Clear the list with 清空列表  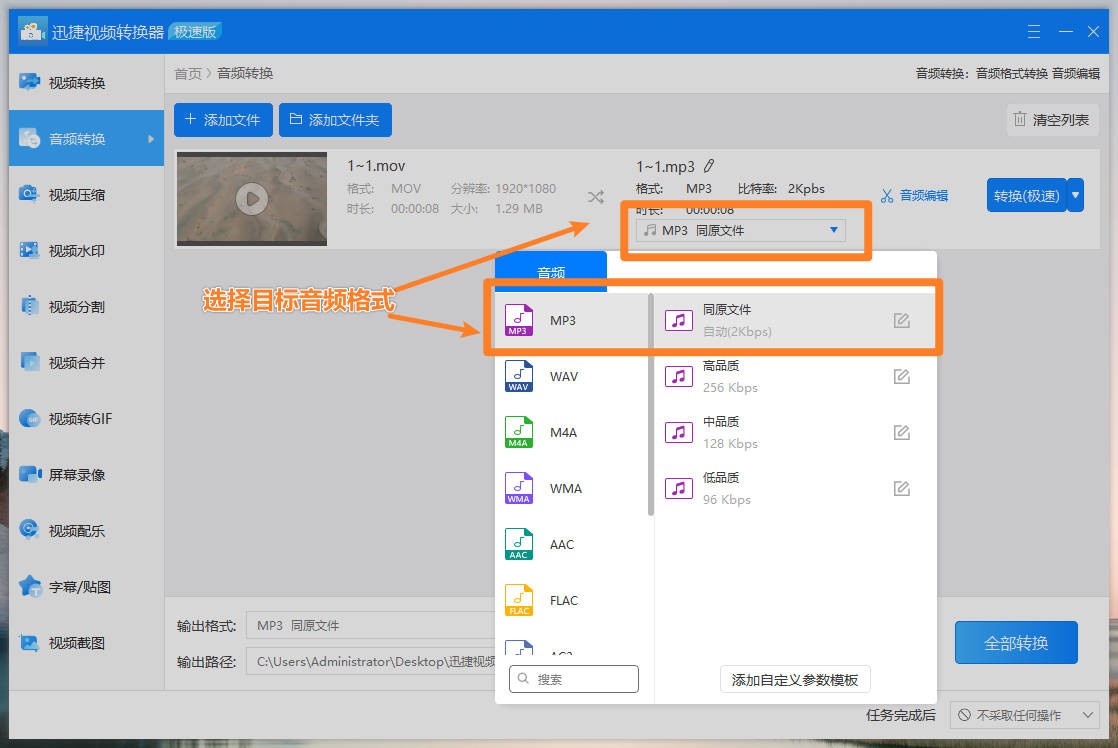1052,120
